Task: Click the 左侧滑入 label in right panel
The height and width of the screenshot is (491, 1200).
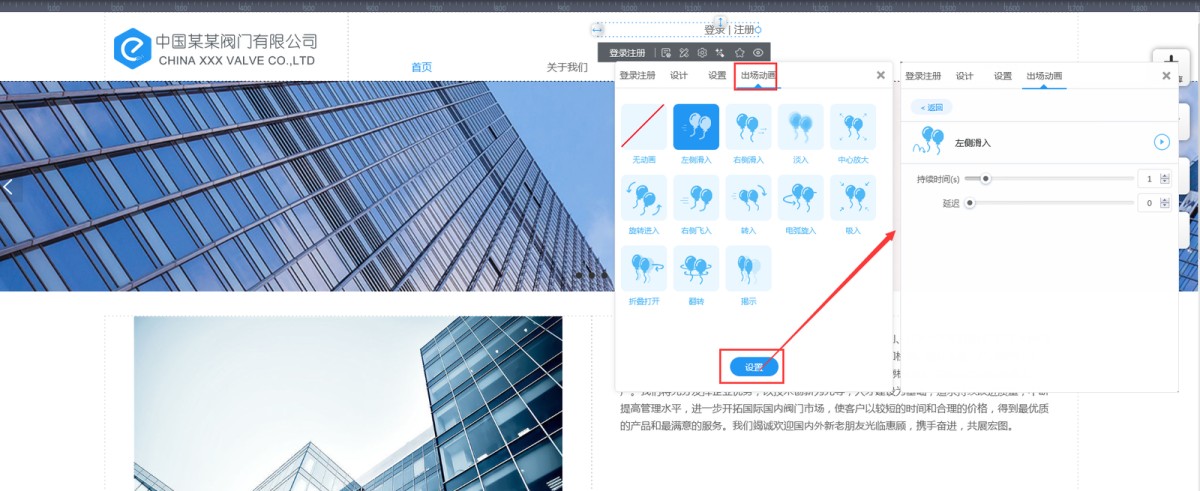Action: click(x=973, y=143)
